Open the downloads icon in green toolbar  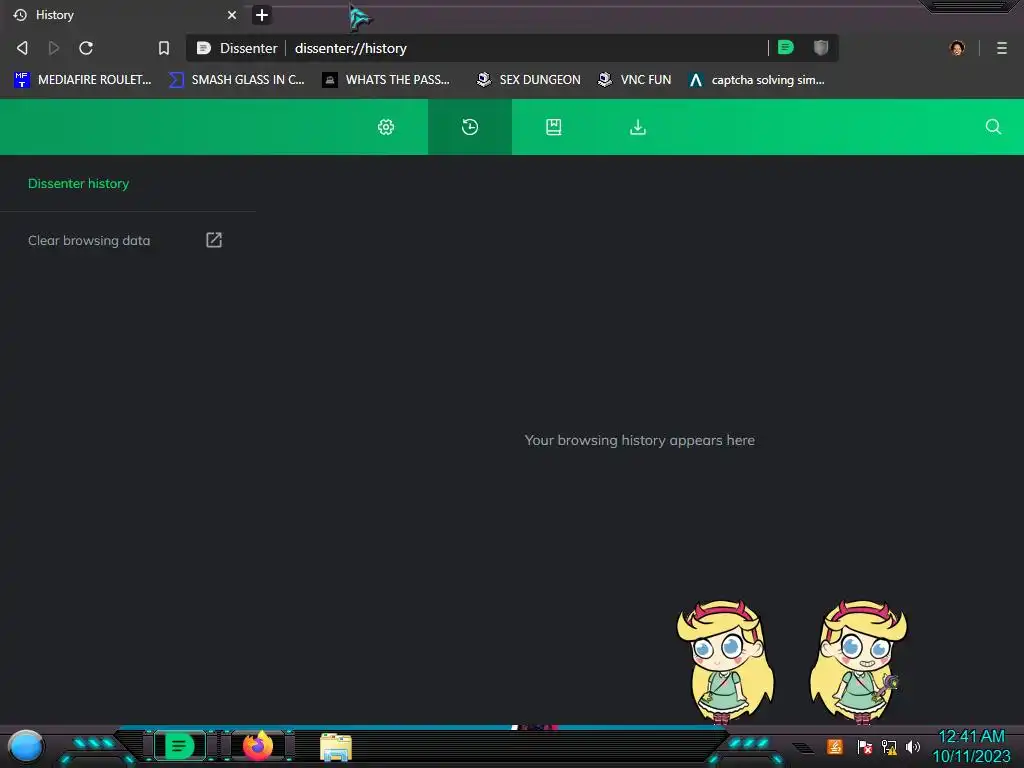point(638,127)
